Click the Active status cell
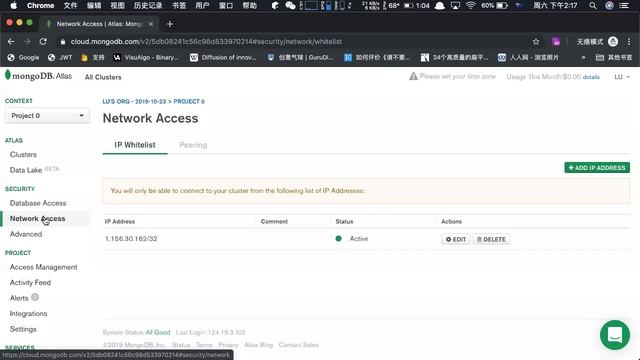 [x=352, y=238]
